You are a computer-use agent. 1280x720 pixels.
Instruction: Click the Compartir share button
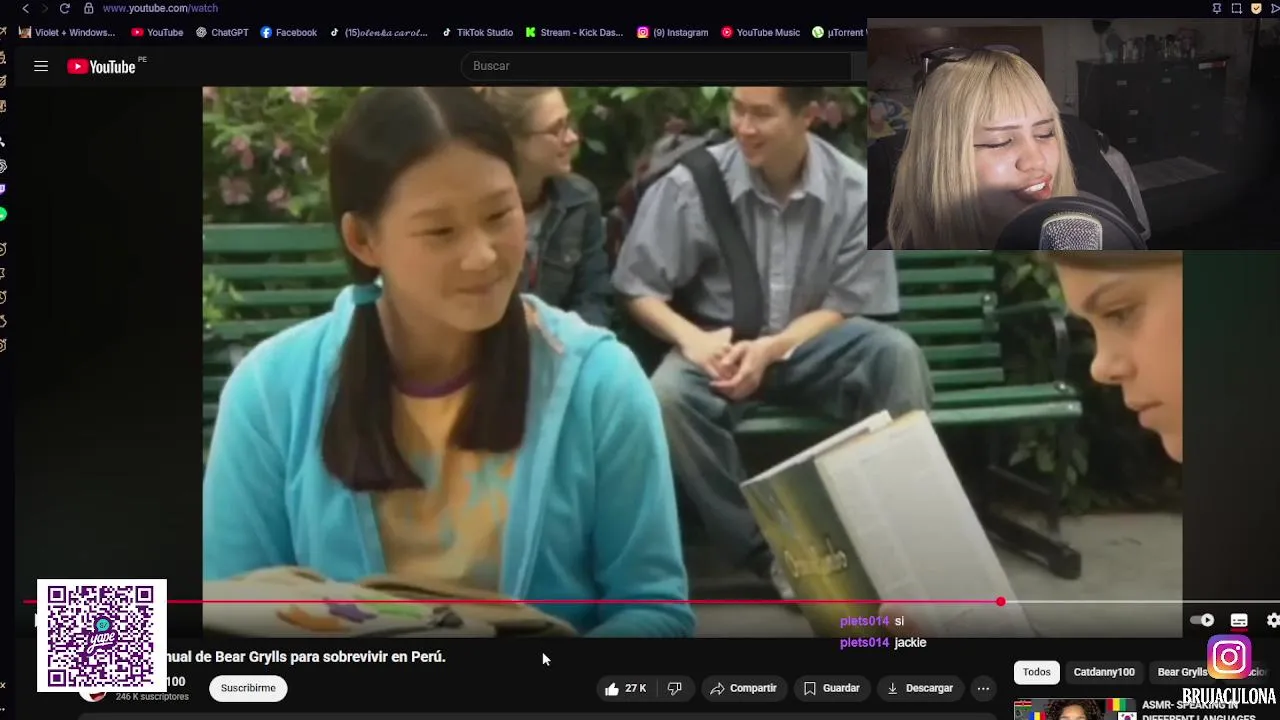pyautogui.click(x=743, y=688)
